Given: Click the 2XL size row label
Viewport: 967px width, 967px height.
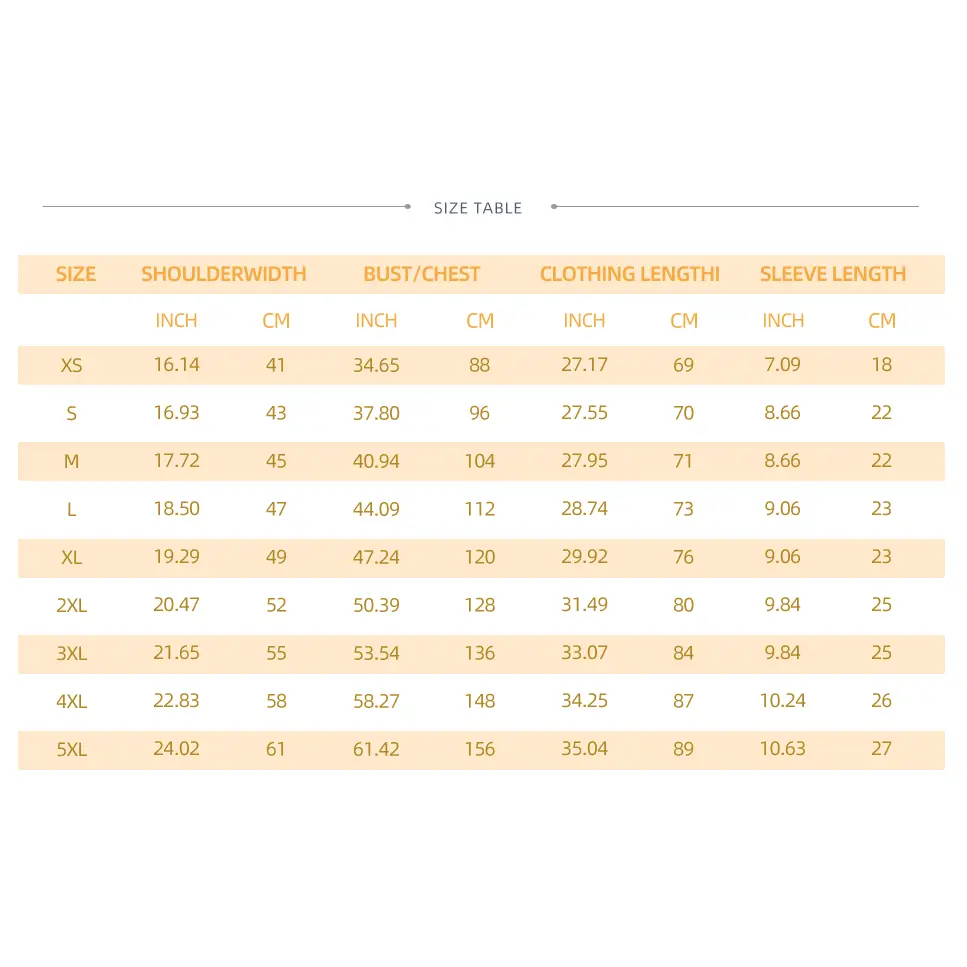Looking at the screenshot, I should coord(72,605).
